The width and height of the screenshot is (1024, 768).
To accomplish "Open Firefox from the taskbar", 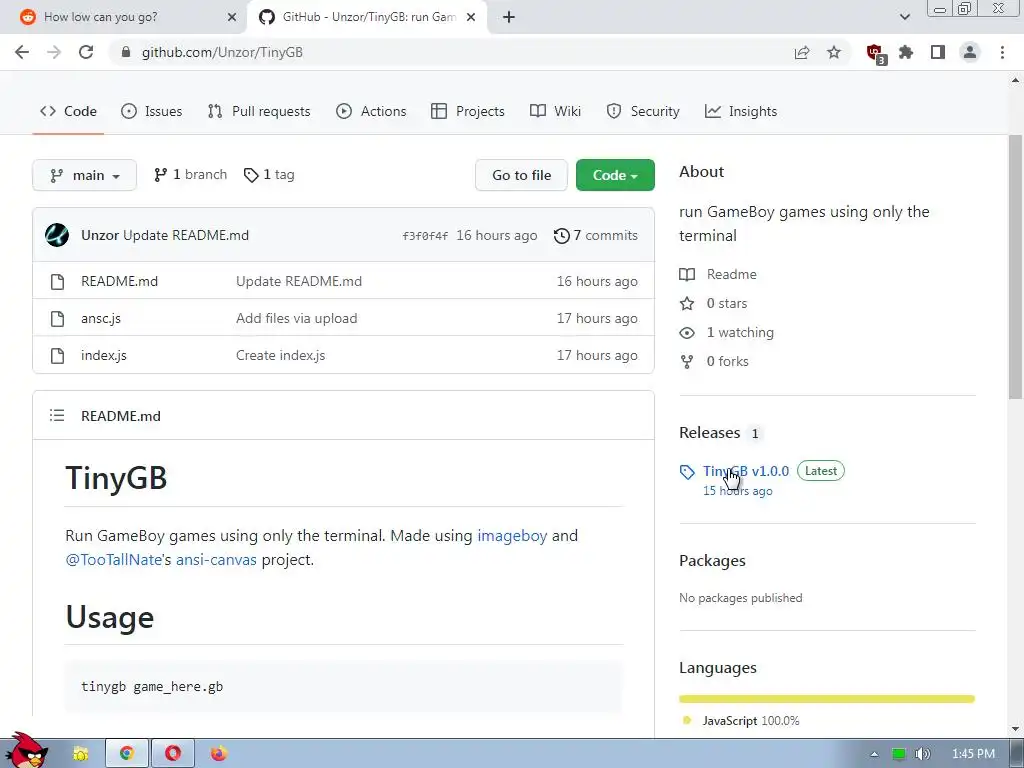I will [x=219, y=754].
